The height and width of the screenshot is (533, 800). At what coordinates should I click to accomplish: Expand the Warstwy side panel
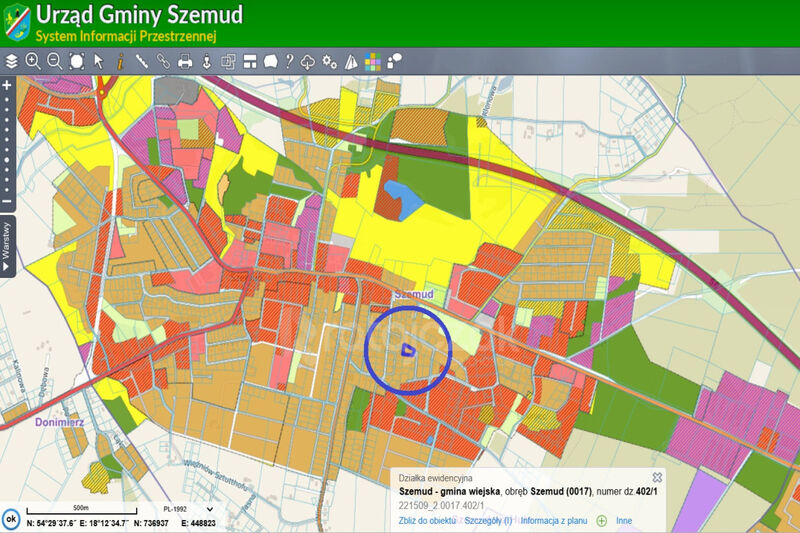click(7, 248)
